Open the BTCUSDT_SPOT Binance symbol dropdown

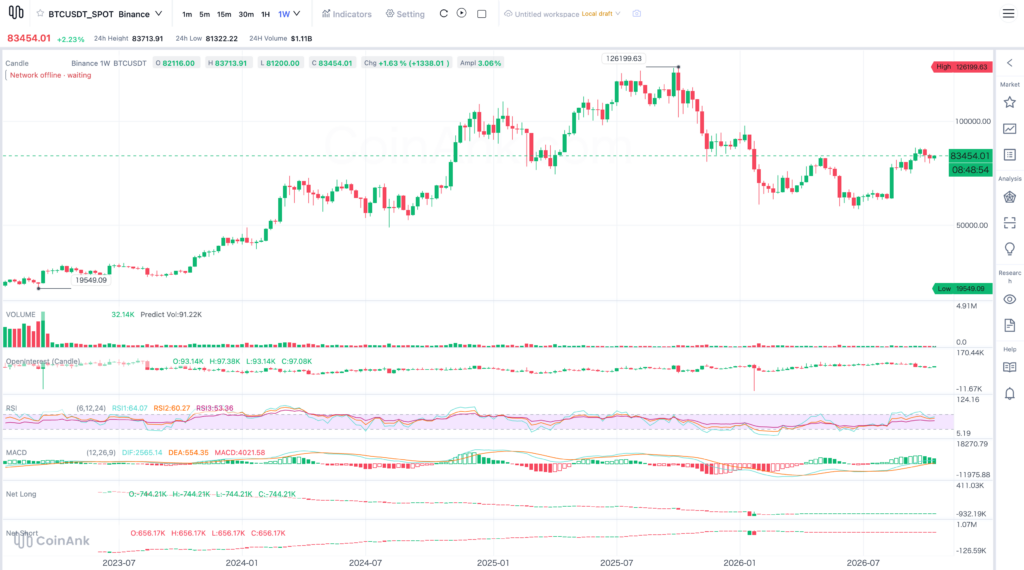click(x=104, y=14)
